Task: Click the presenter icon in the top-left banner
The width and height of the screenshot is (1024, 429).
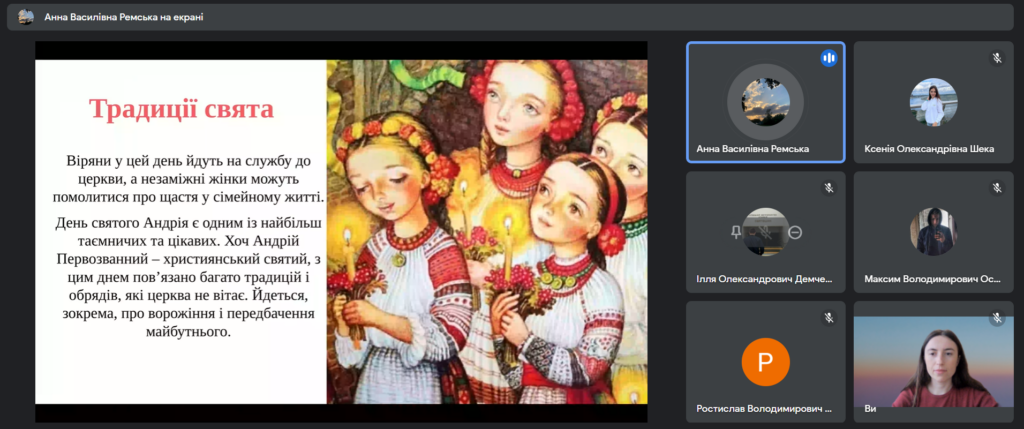Action: click(x=26, y=17)
